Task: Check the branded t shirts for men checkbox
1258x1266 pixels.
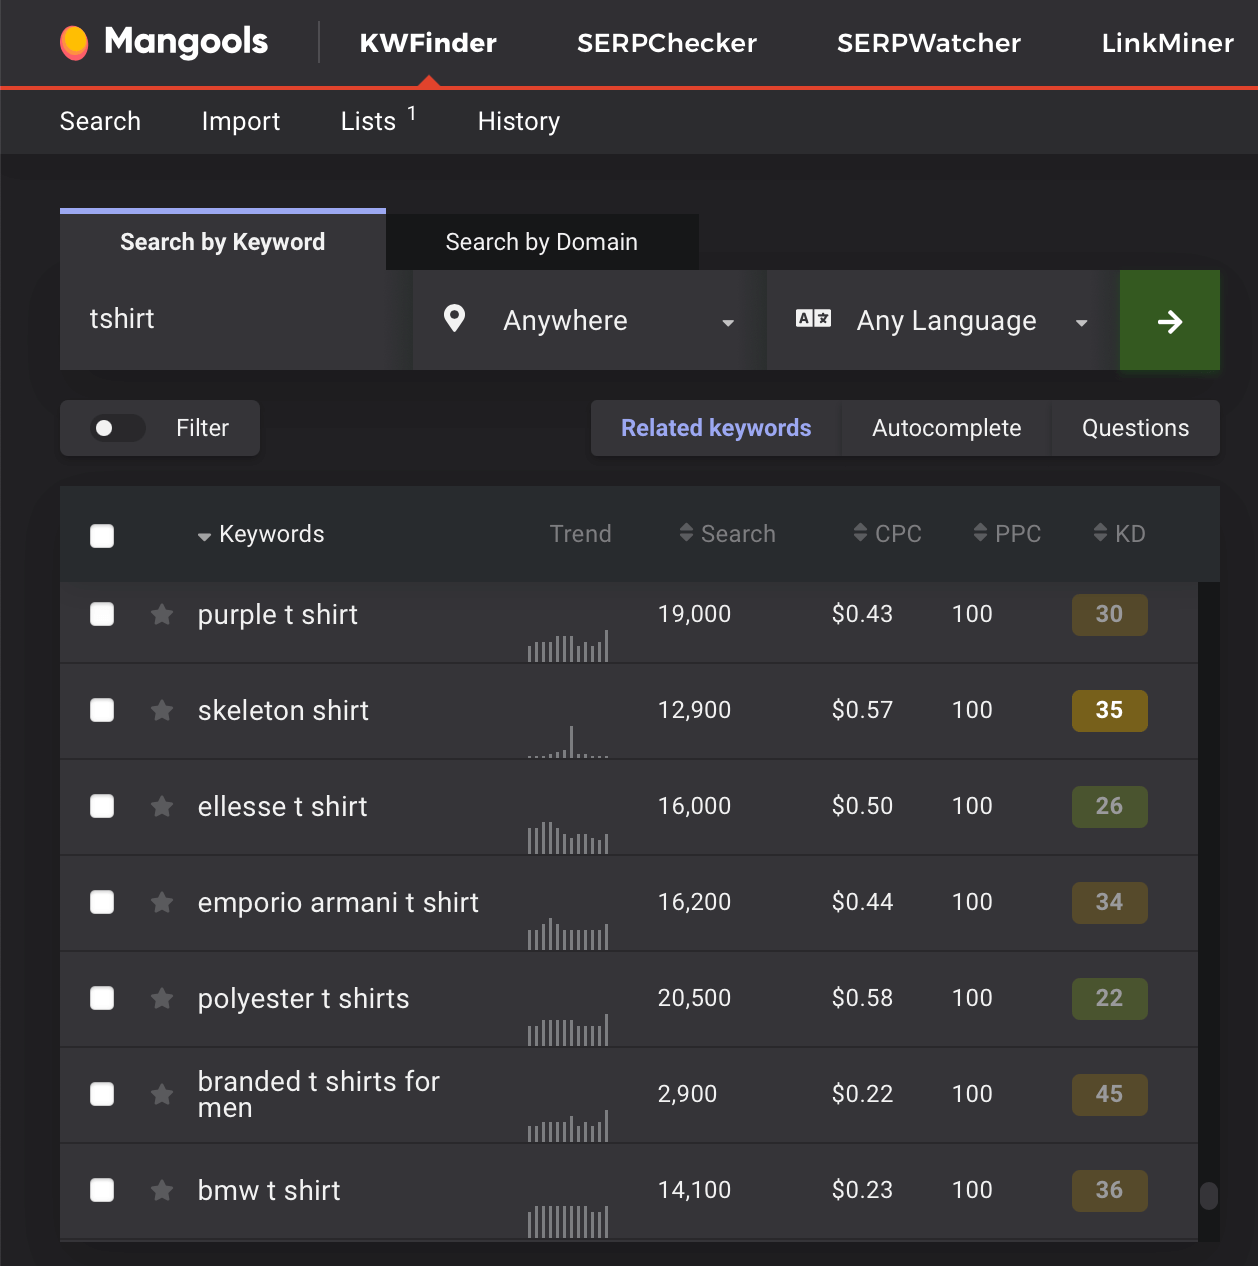Action: (102, 1094)
